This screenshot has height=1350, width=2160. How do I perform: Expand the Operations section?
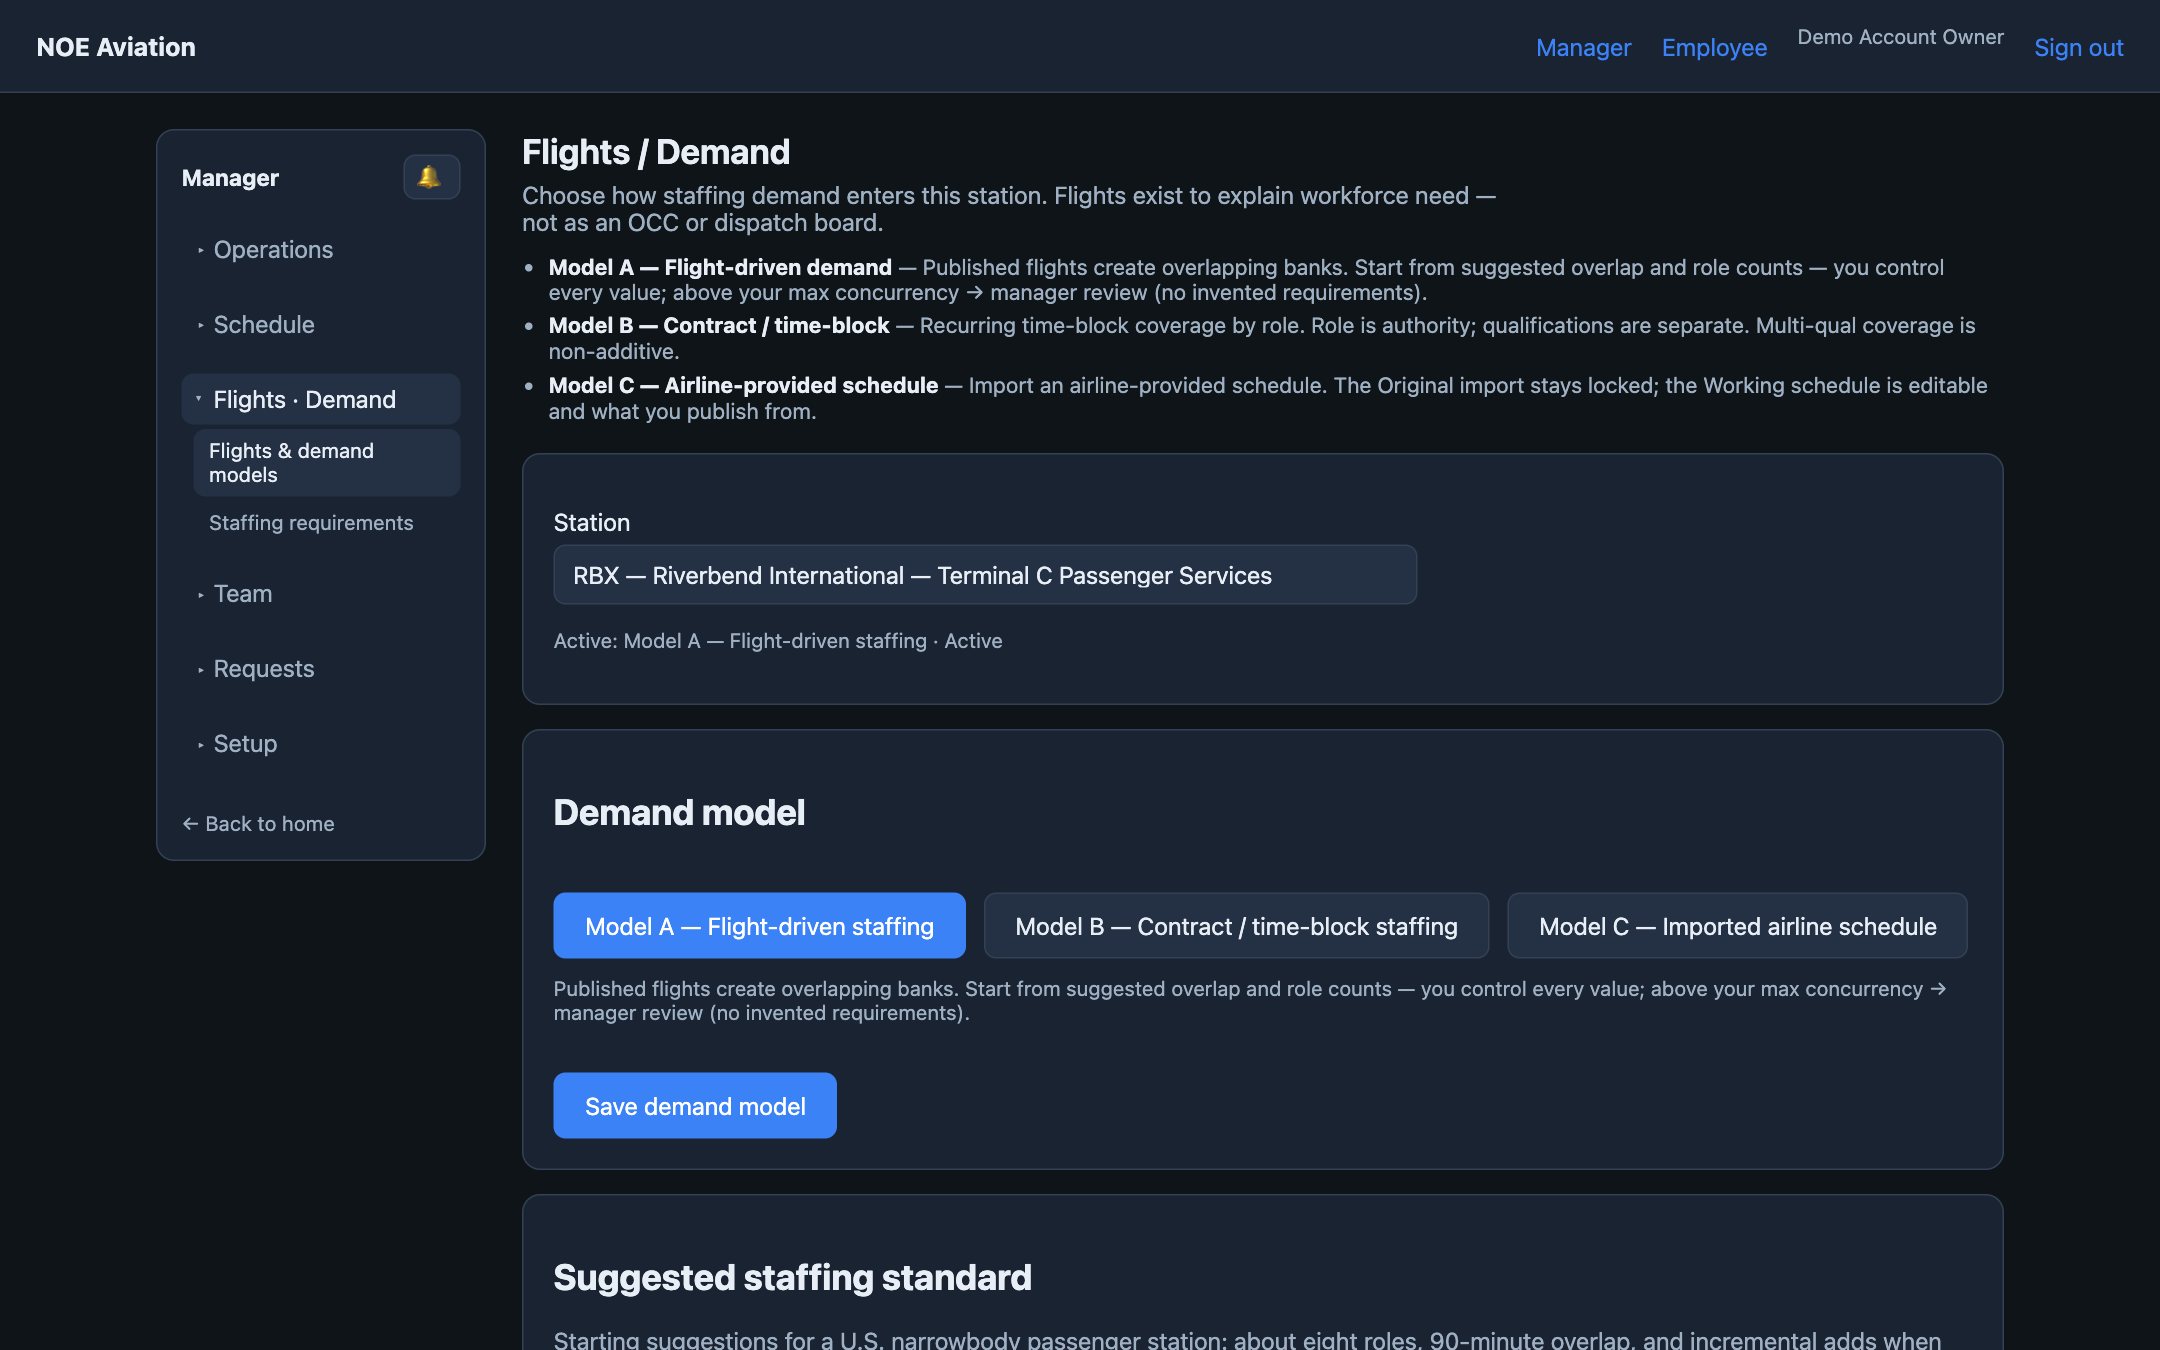click(x=321, y=249)
